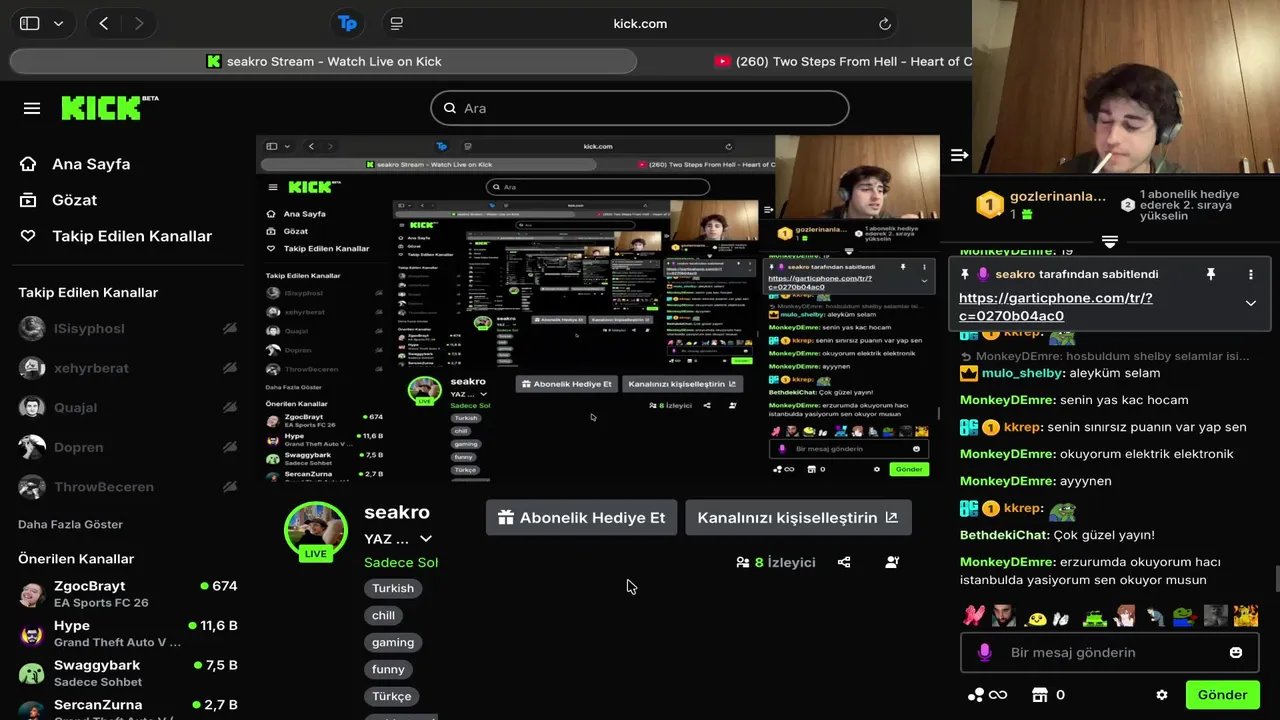This screenshot has height=720, width=1280.
Task: Insert the burning duck emote
Action: 1246,616
